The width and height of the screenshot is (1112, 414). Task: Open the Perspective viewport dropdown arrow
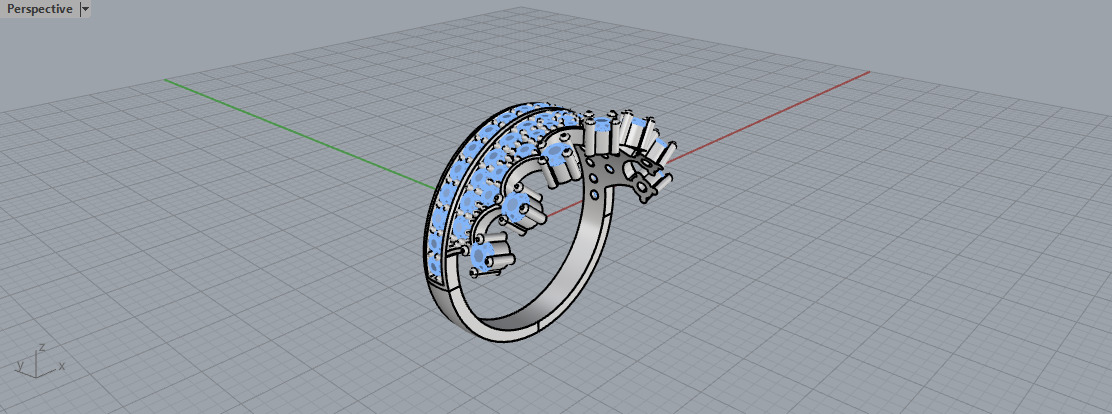click(x=85, y=9)
